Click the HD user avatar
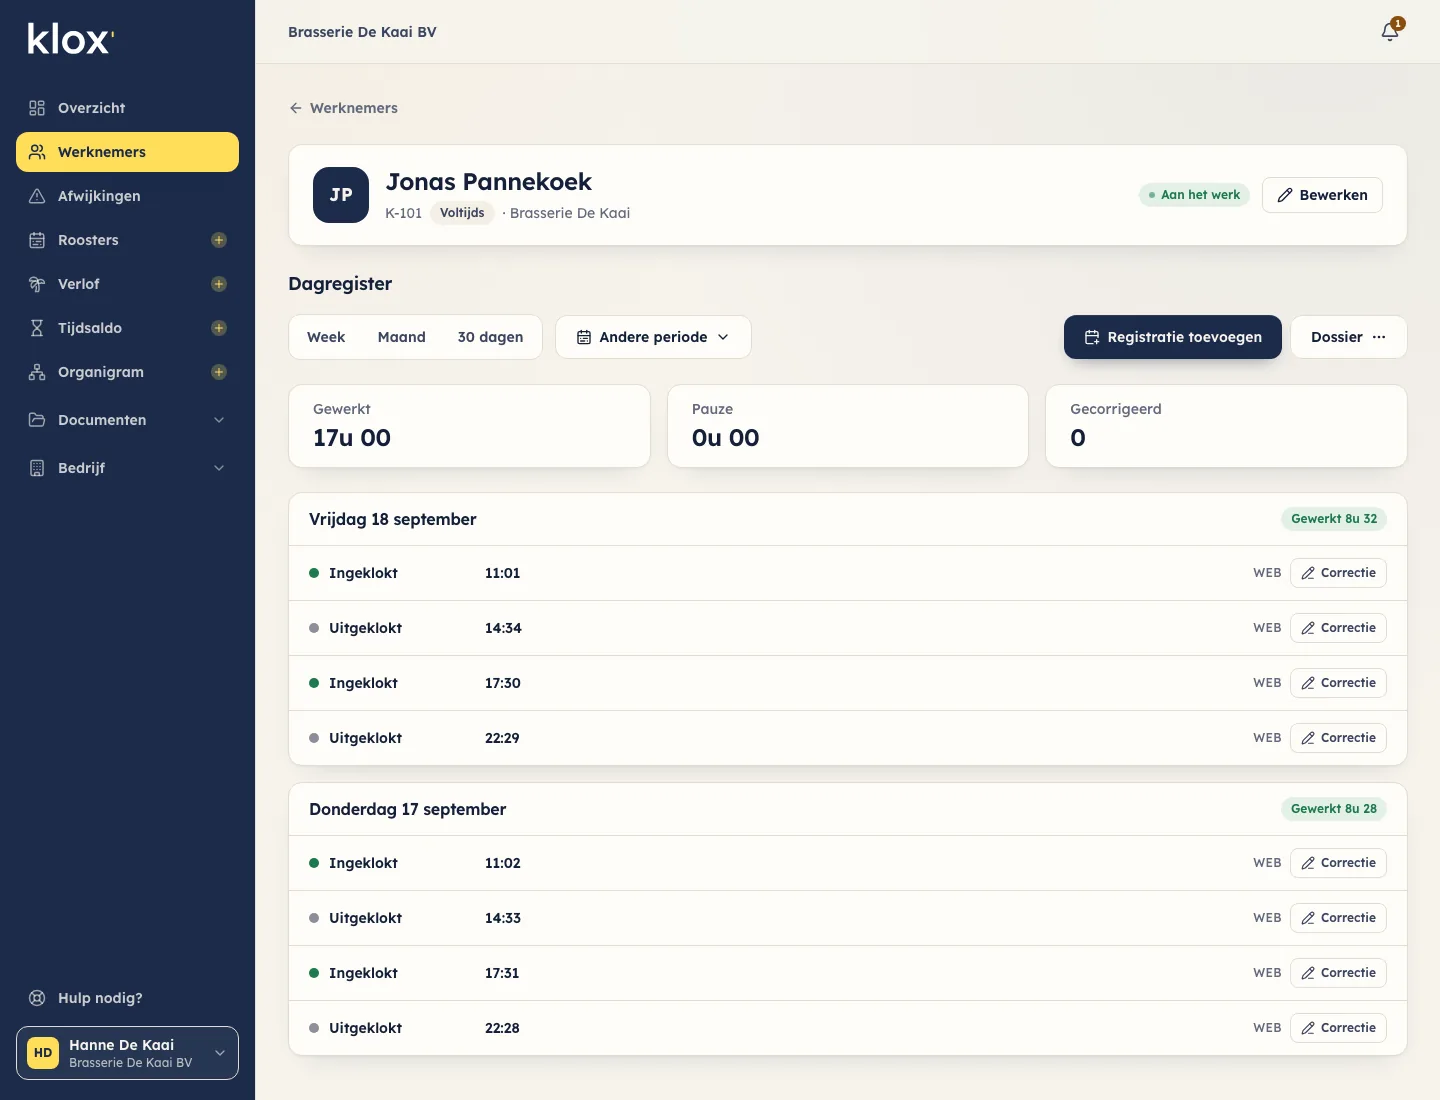The width and height of the screenshot is (1440, 1100). point(43,1053)
